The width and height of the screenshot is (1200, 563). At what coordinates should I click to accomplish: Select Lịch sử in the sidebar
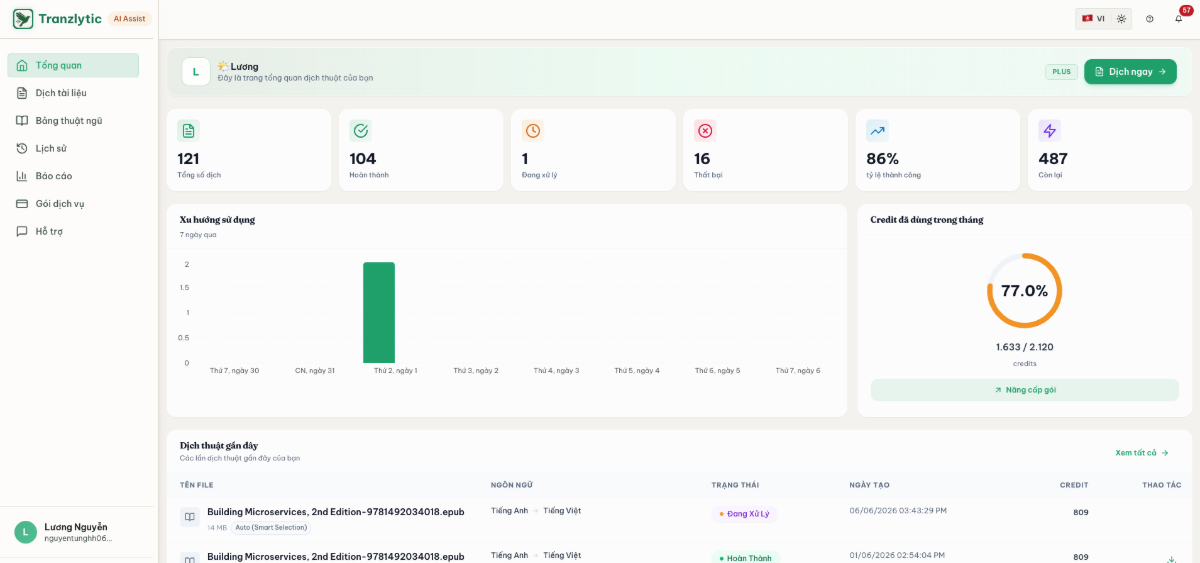[x=73, y=148]
